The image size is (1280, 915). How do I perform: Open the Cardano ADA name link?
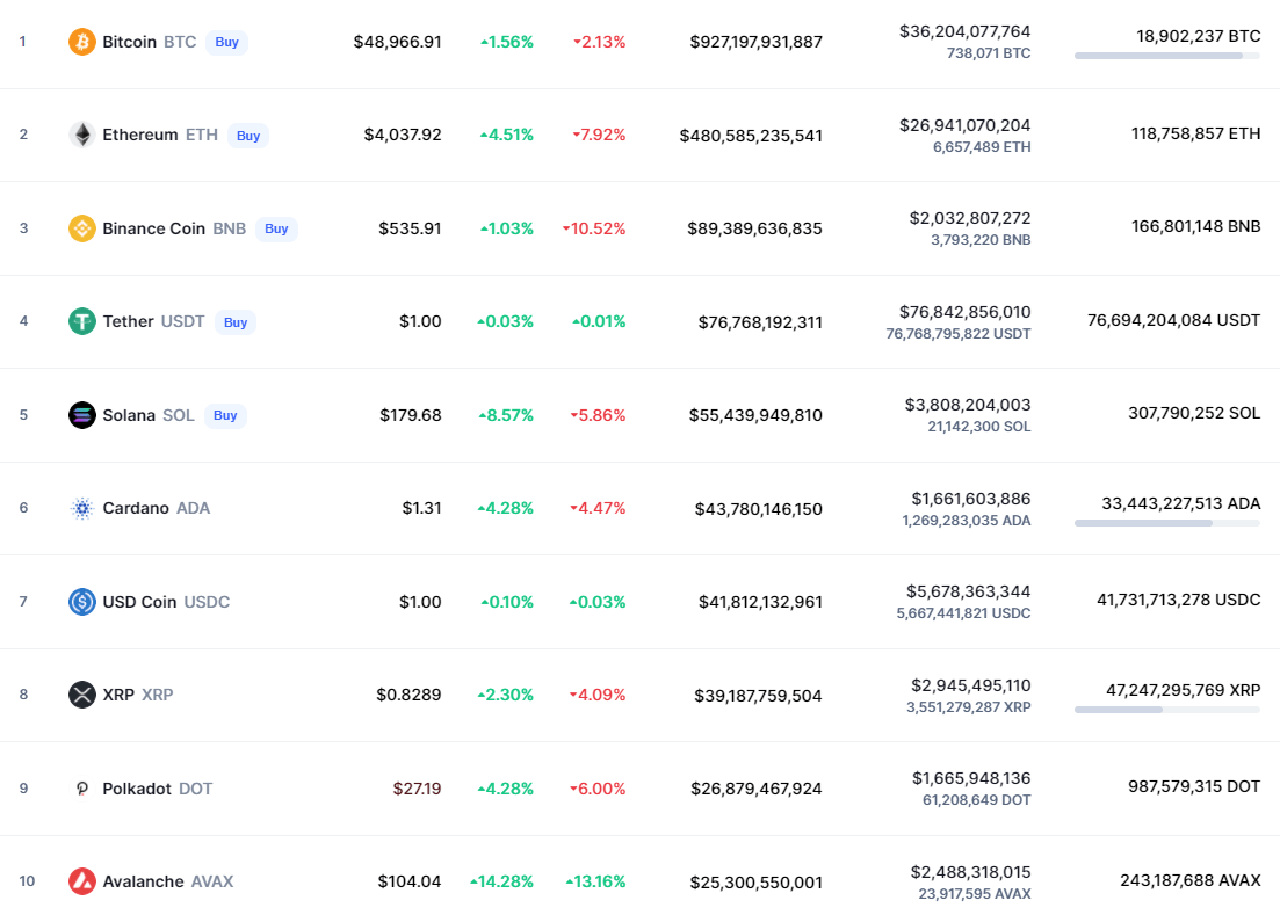(156, 508)
